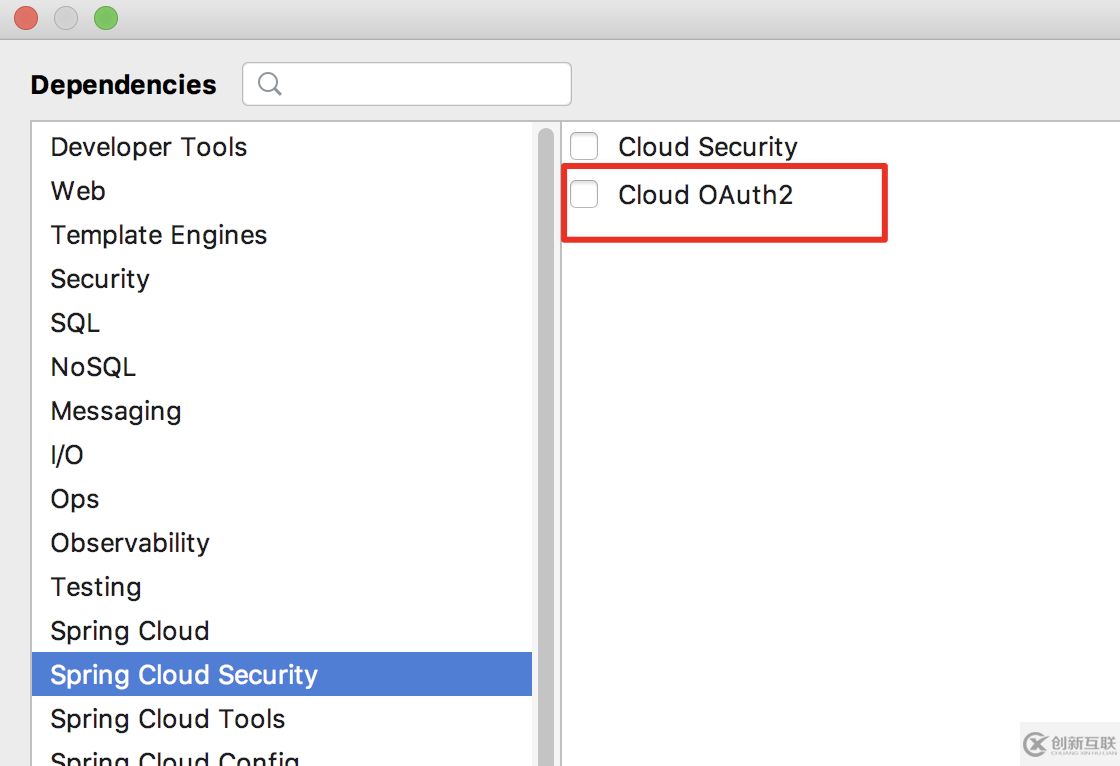Open the NoSQL category

tap(93, 367)
